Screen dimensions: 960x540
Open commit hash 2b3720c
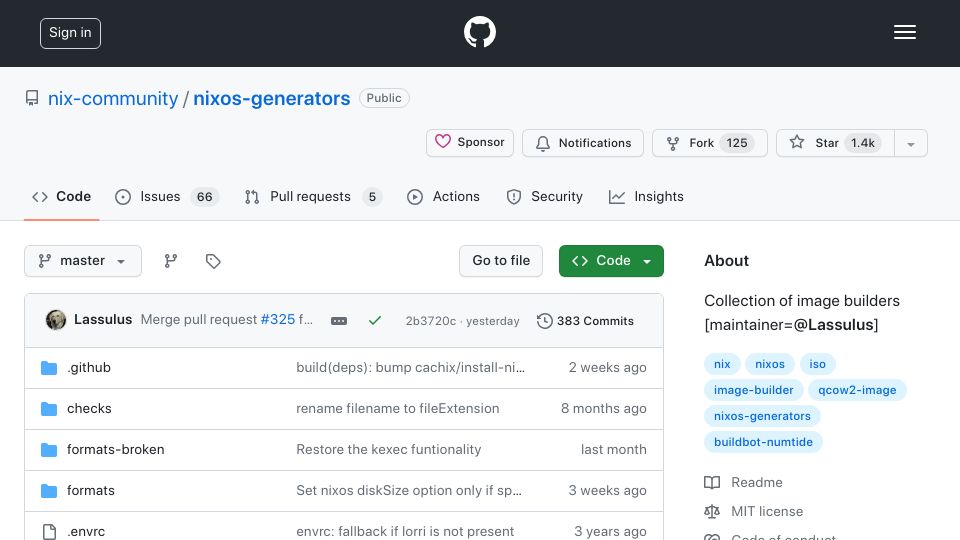(430, 321)
